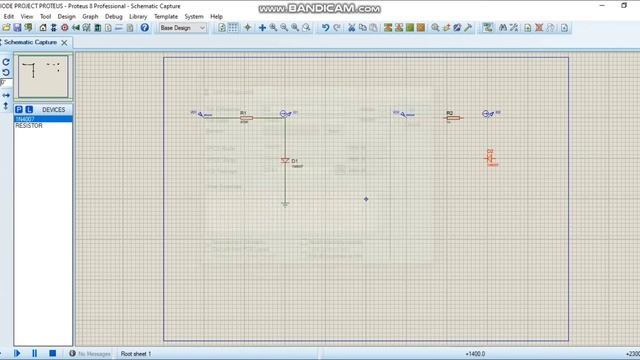
Task: Open the Template menu
Action: coord(166,17)
